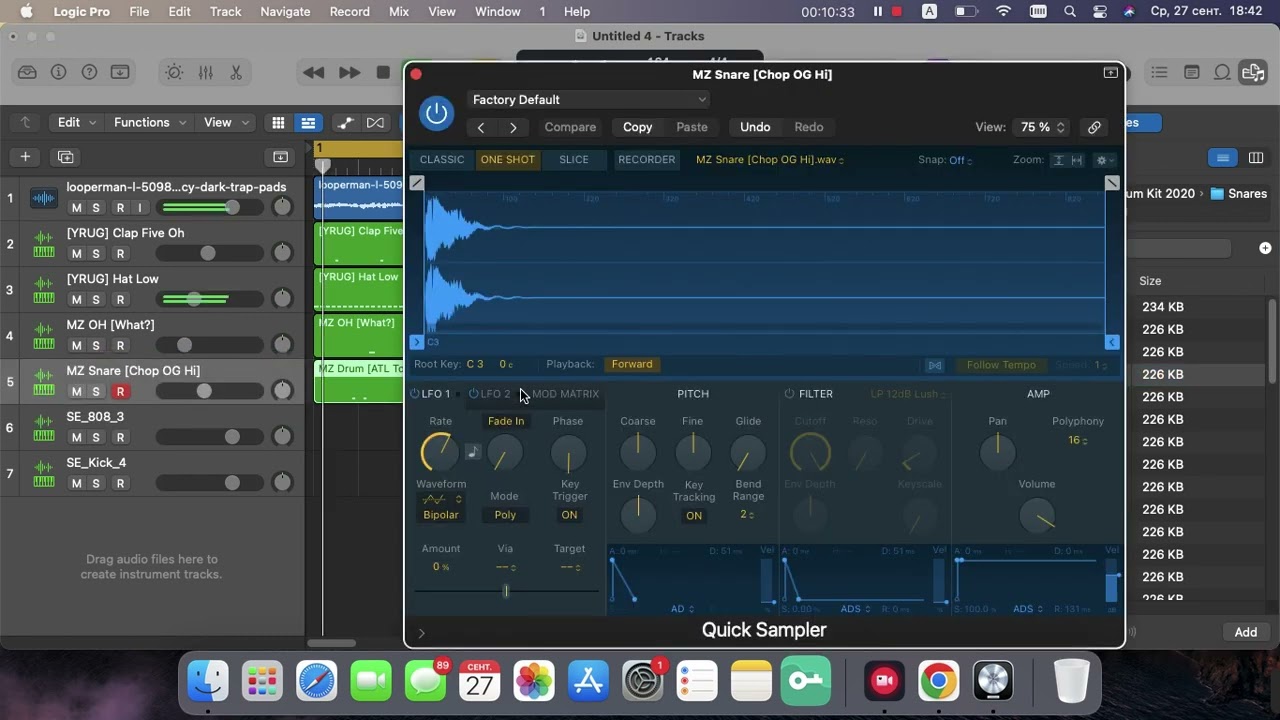Image resolution: width=1280 pixels, height=720 pixels.
Task: Click the Add button in file browser
Action: 1245,632
